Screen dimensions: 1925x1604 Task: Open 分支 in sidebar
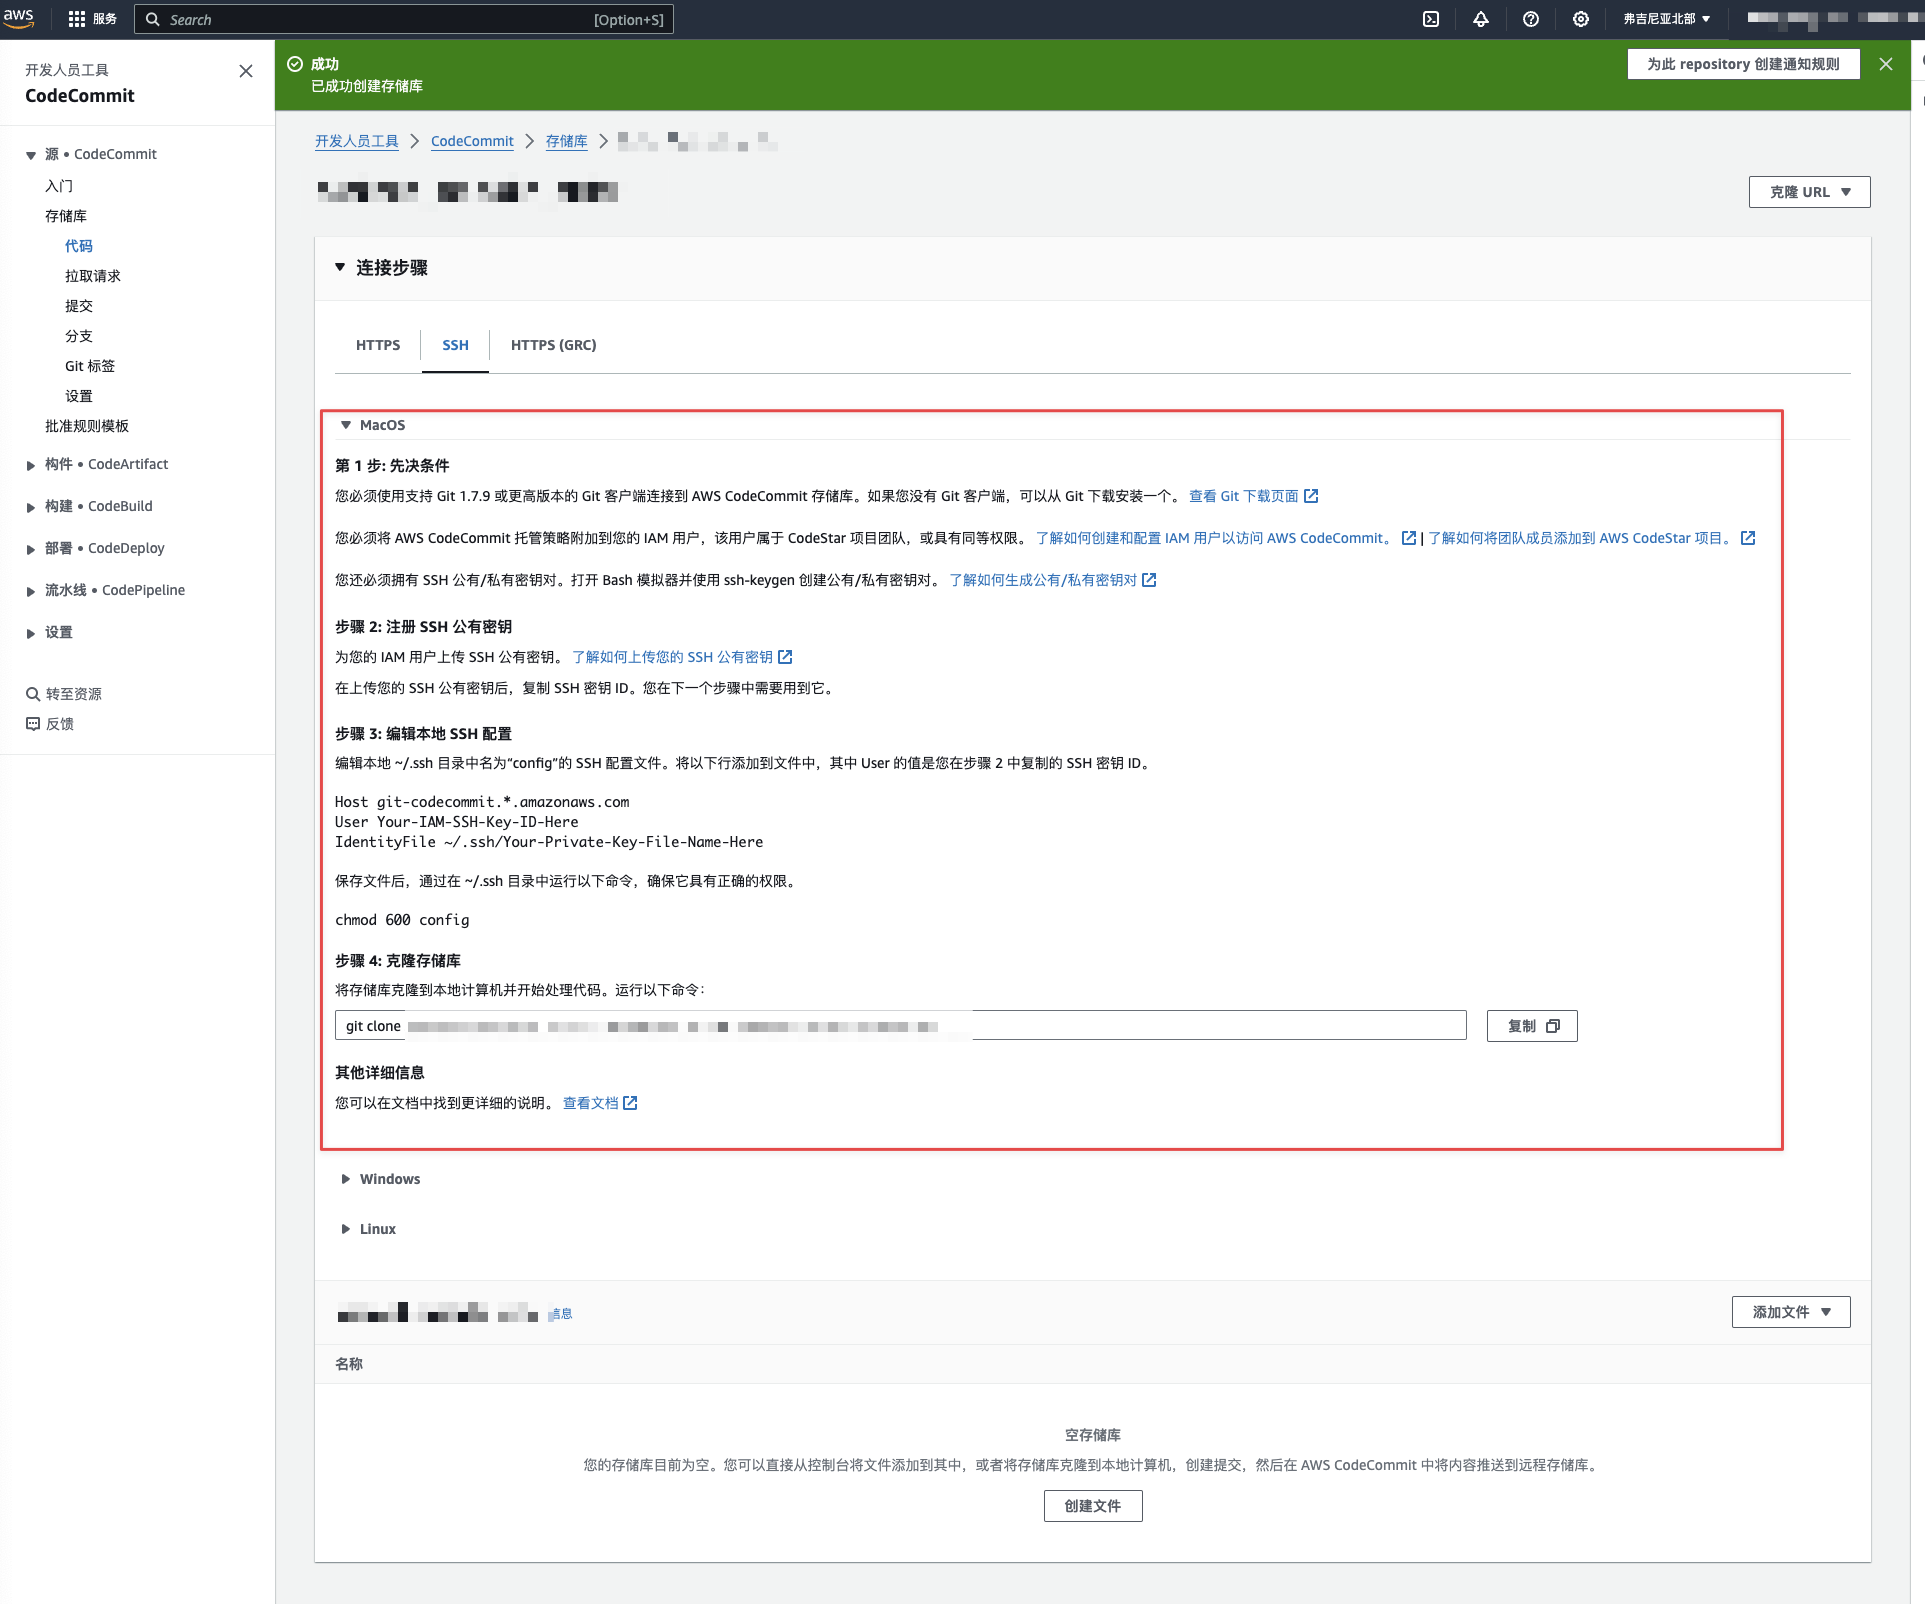pos(79,336)
